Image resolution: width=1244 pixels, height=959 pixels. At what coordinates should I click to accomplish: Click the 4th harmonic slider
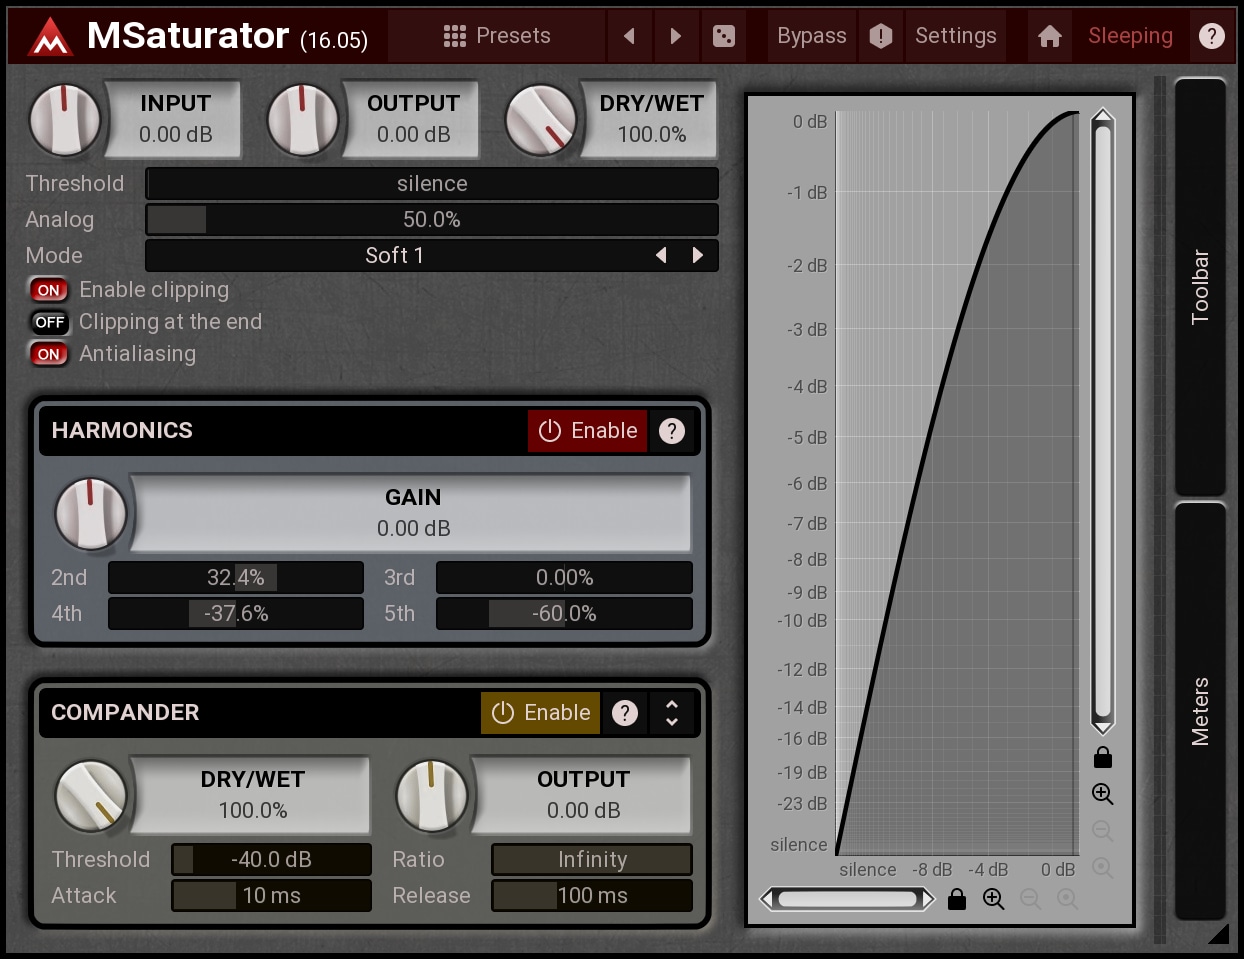[x=236, y=614]
